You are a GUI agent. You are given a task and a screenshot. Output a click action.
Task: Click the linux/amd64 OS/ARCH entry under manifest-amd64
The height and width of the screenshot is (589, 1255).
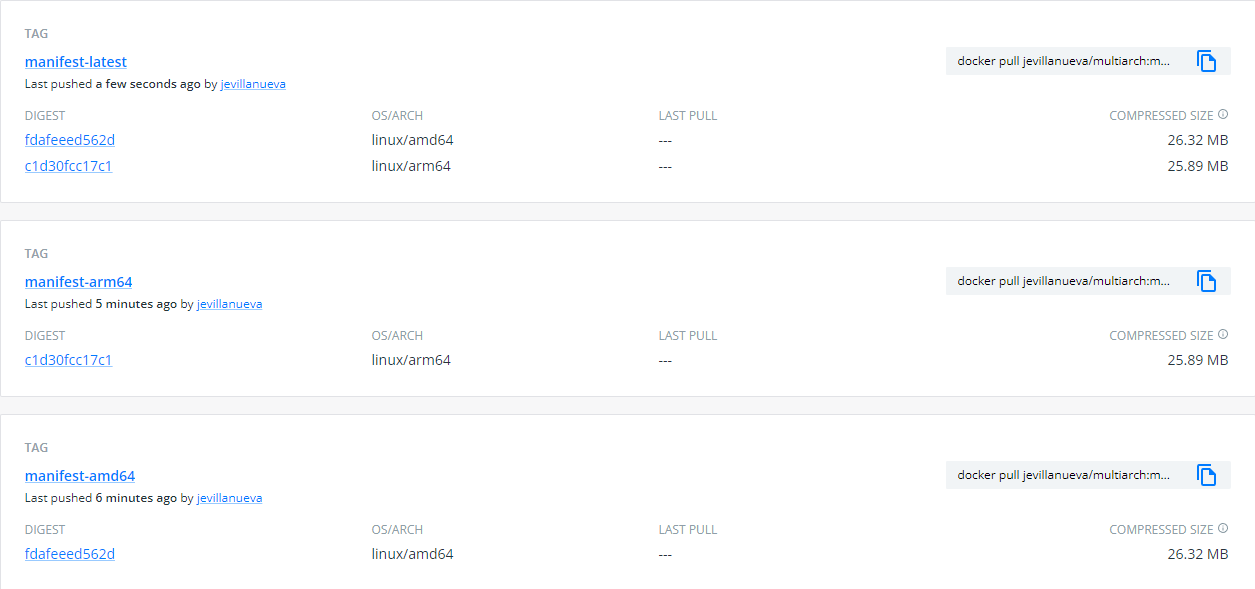[x=412, y=553]
